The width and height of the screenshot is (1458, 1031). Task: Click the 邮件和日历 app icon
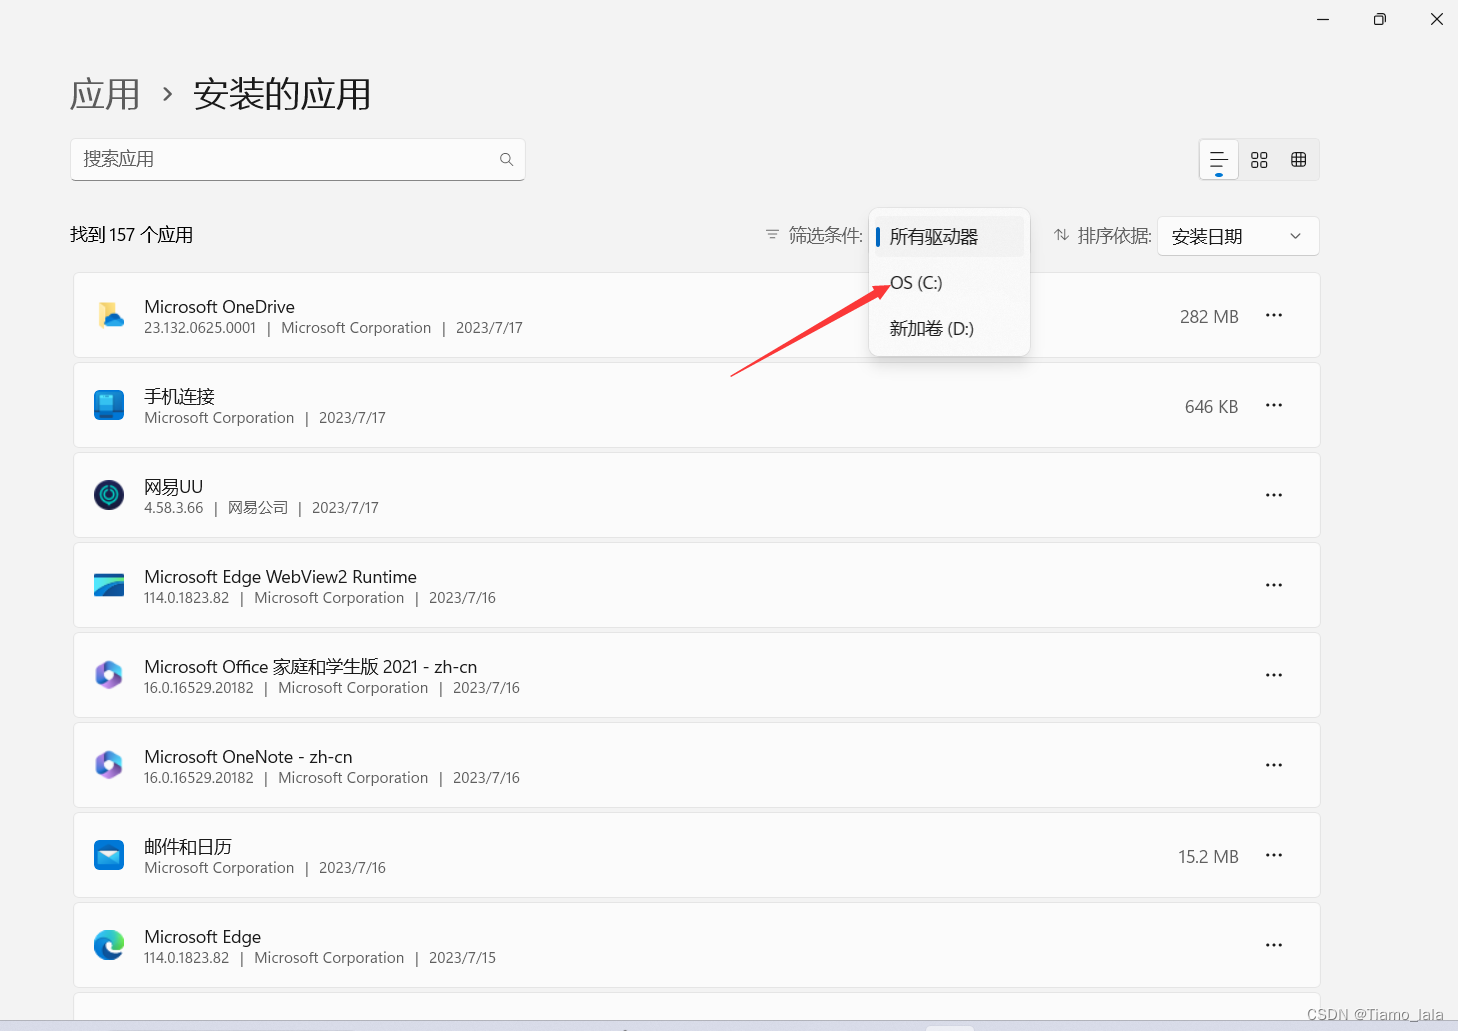pos(109,855)
